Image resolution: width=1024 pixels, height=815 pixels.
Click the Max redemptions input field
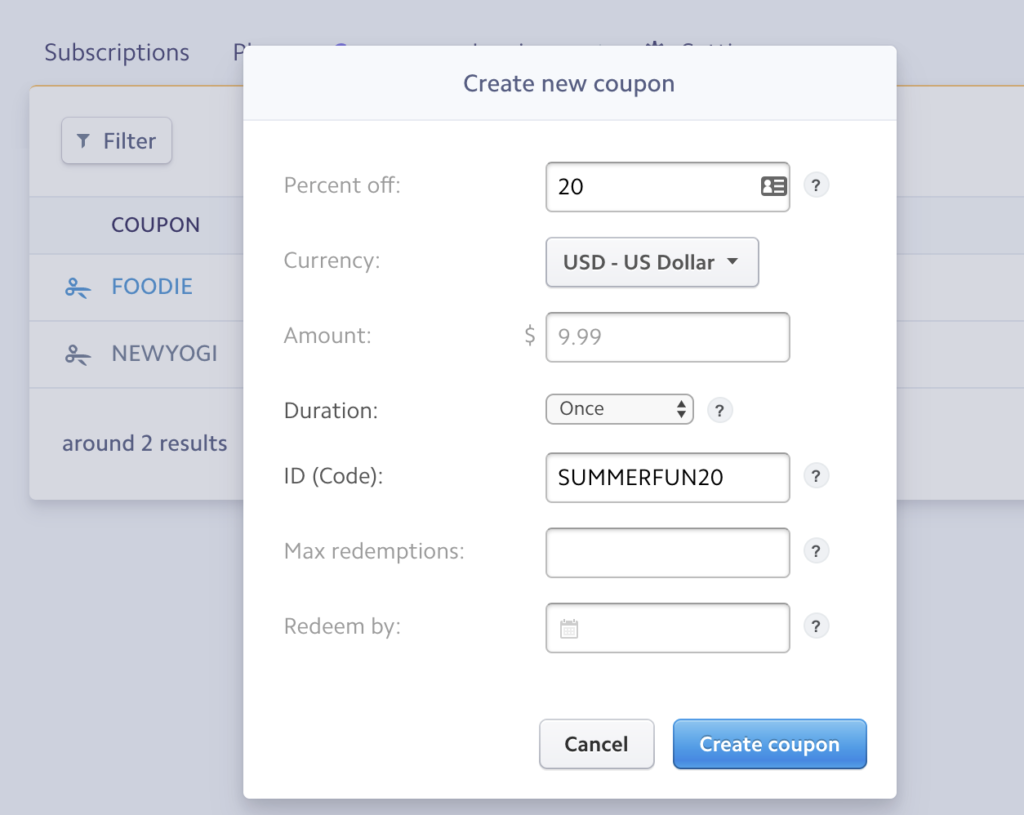tap(667, 552)
